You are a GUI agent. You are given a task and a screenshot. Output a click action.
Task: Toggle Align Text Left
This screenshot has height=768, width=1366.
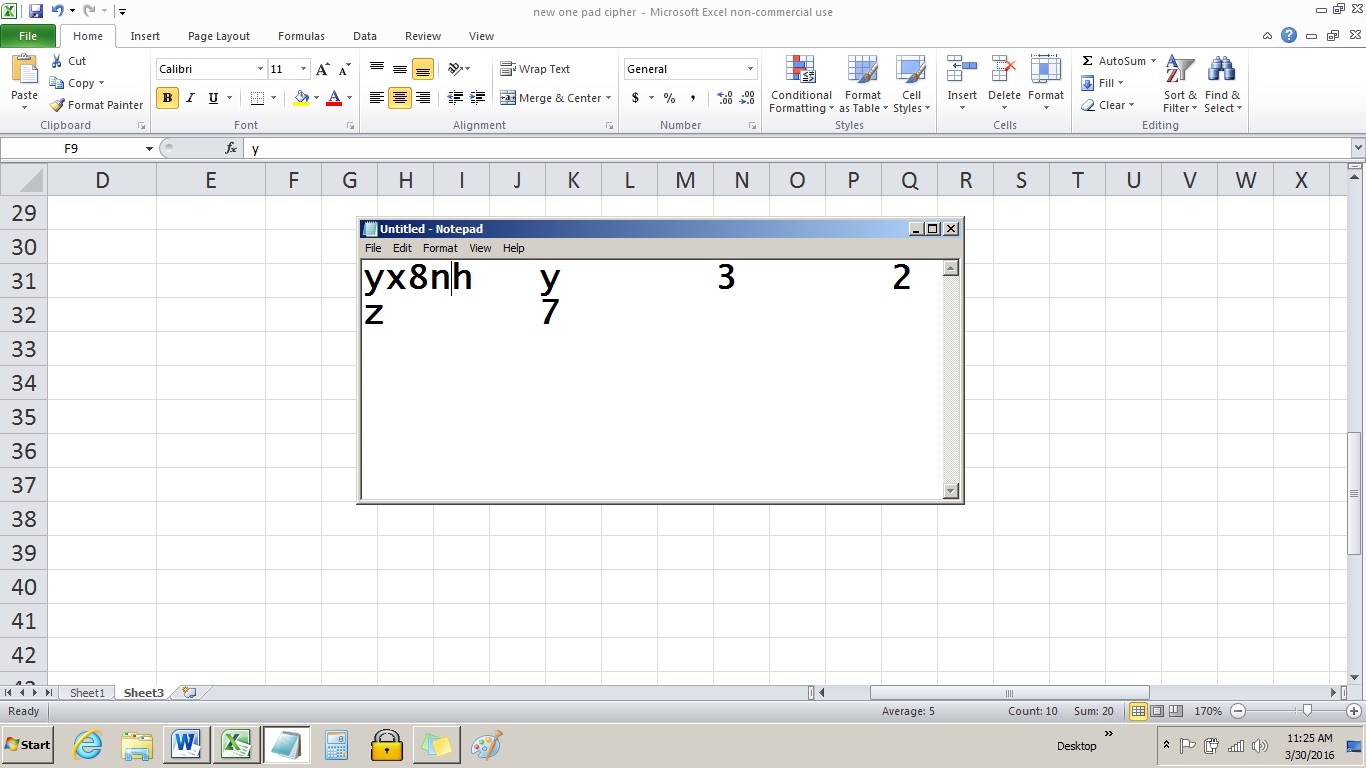point(377,98)
